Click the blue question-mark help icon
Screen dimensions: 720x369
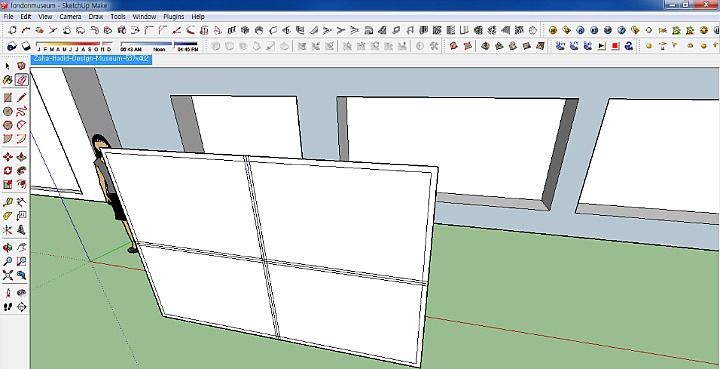629,46
